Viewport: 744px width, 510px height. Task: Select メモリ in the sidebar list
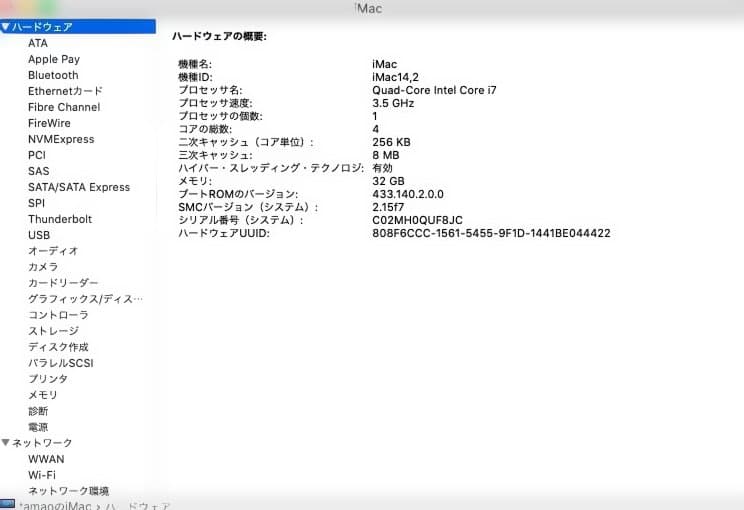[43, 395]
